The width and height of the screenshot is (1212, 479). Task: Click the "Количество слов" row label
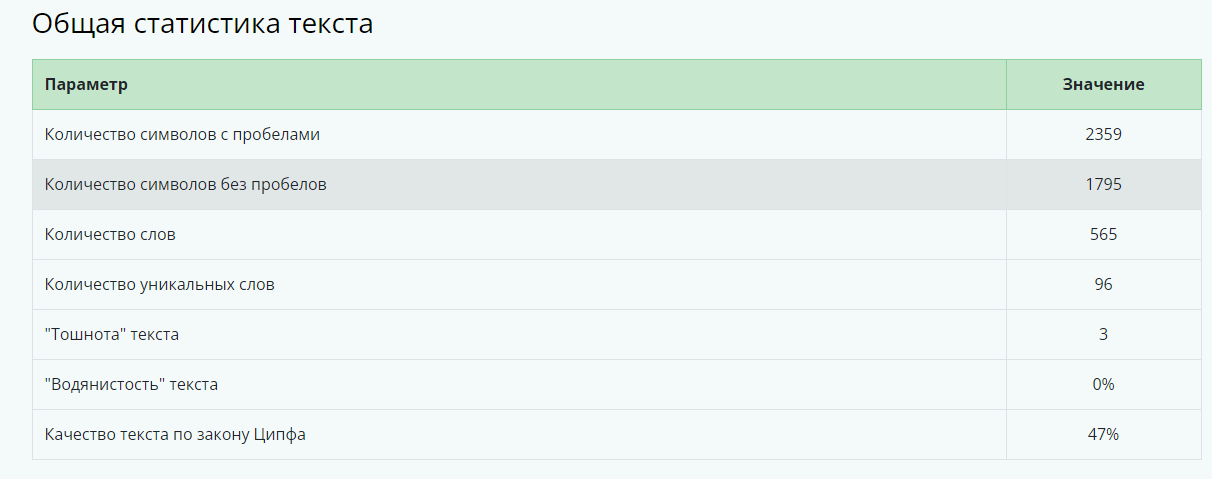coord(110,234)
